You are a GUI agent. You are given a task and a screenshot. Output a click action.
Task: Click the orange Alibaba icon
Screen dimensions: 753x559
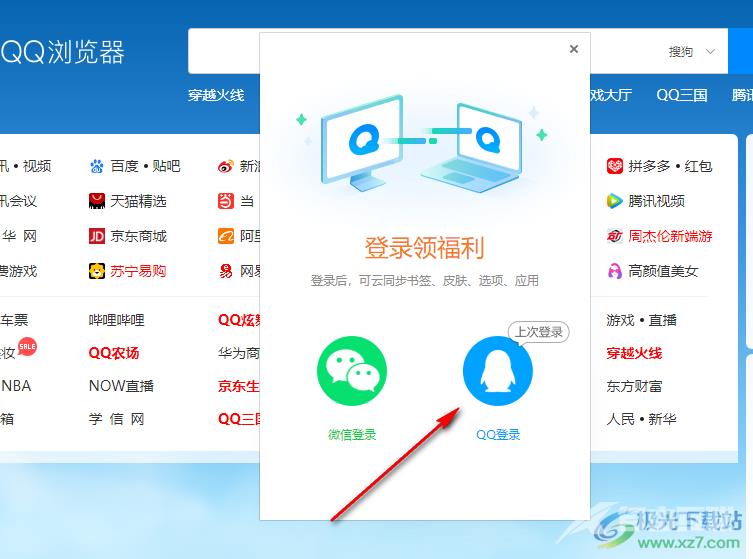pos(226,236)
